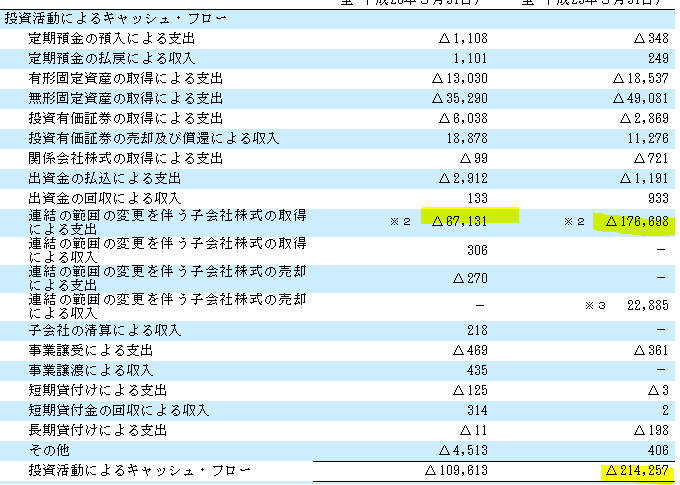Click the value △18,537
This screenshot has width=680, height=485.
coord(641,79)
